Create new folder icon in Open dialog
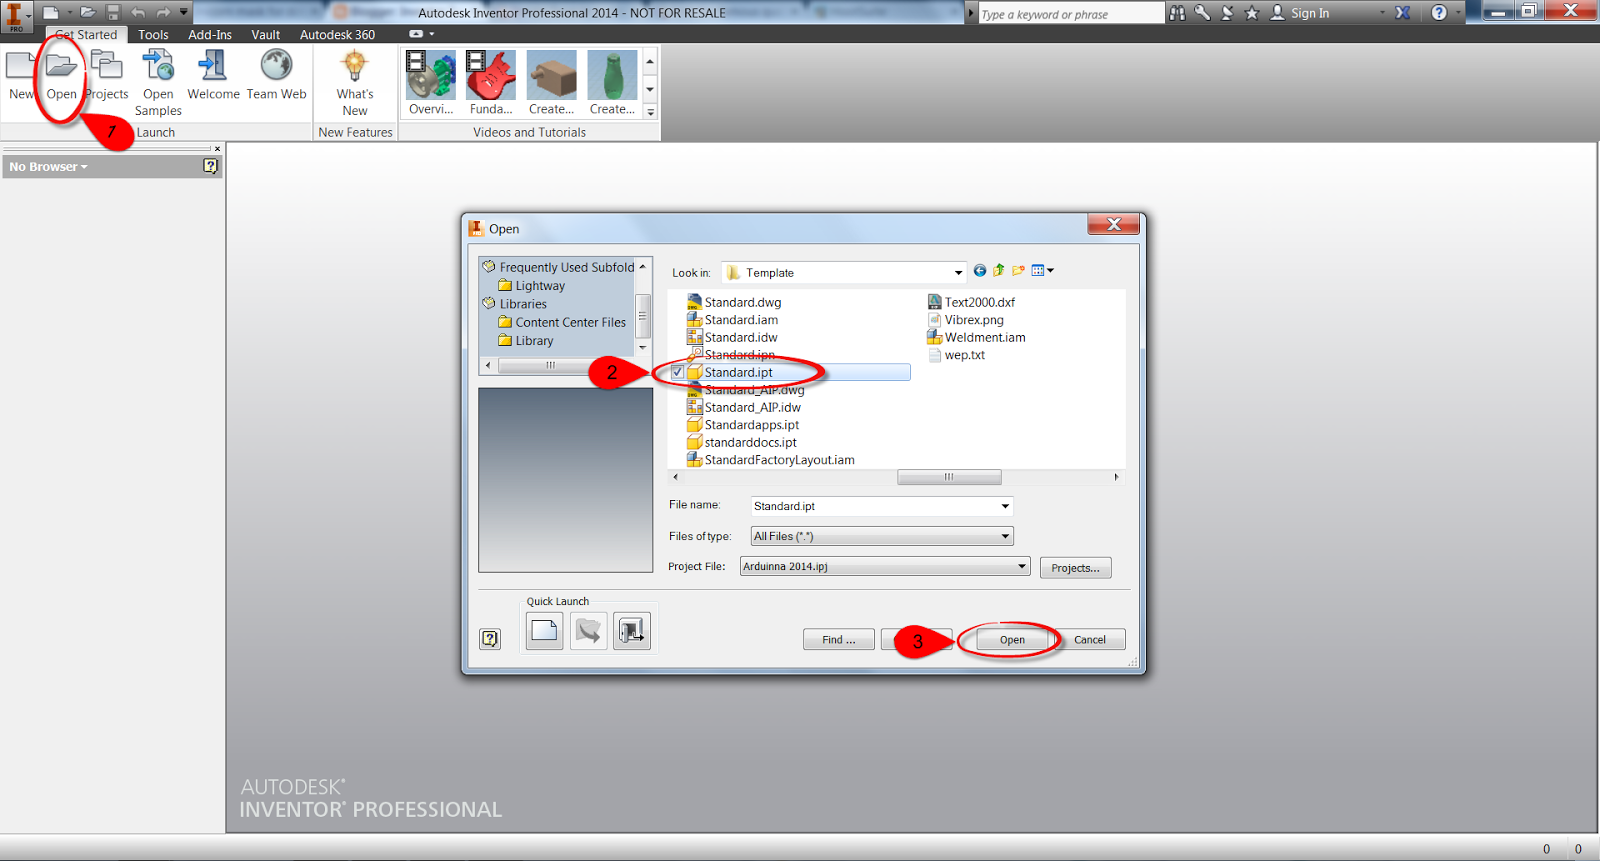Image resolution: width=1600 pixels, height=861 pixels. [1018, 271]
